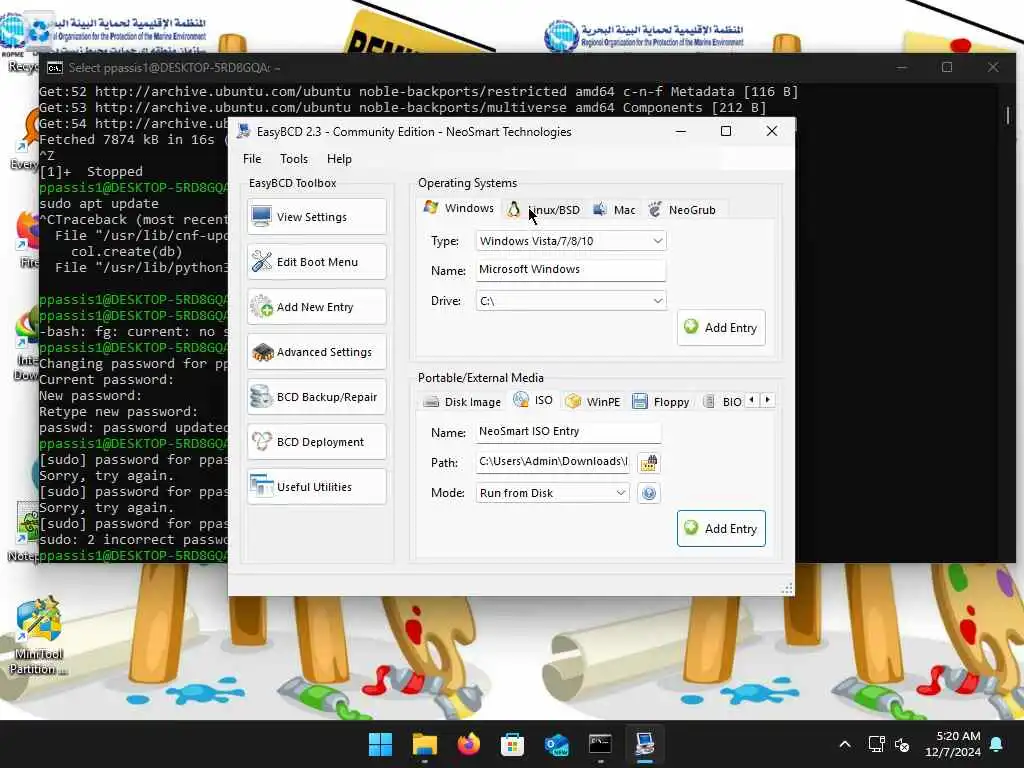Click the penguin icon on the Linux/BSD tab
The height and width of the screenshot is (768, 1024).
point(514,209)
